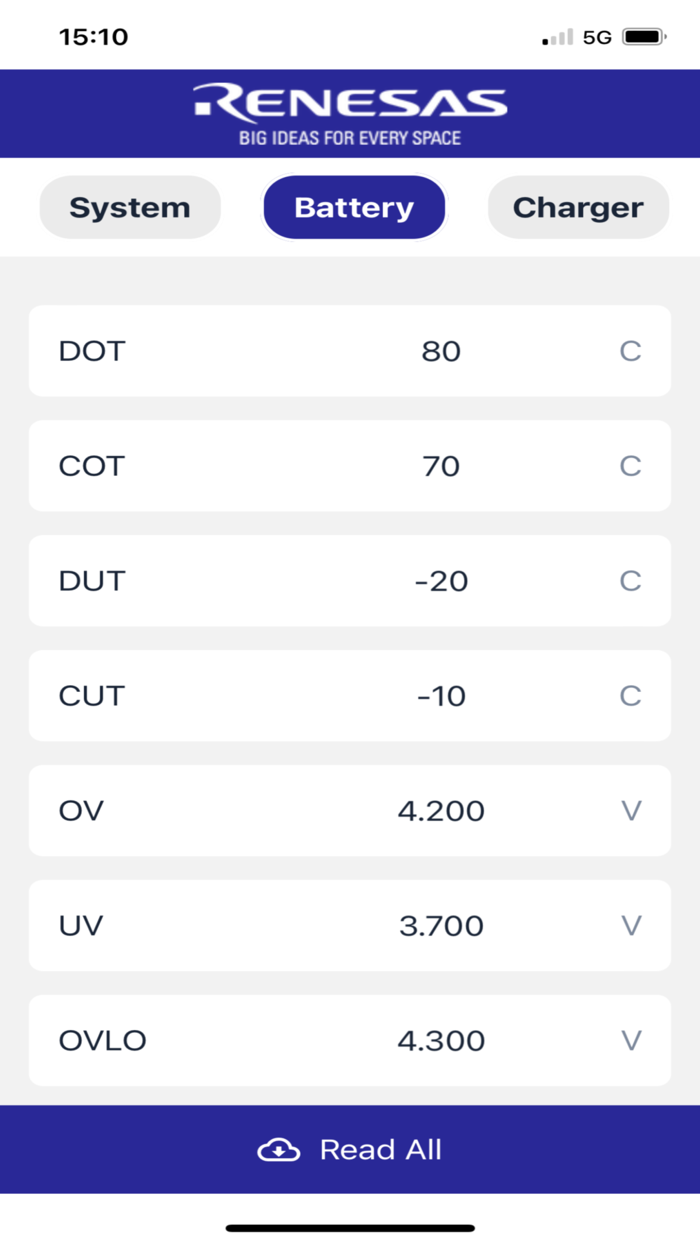
Task: Select the DUT parameter row
Action: (349, 581)
